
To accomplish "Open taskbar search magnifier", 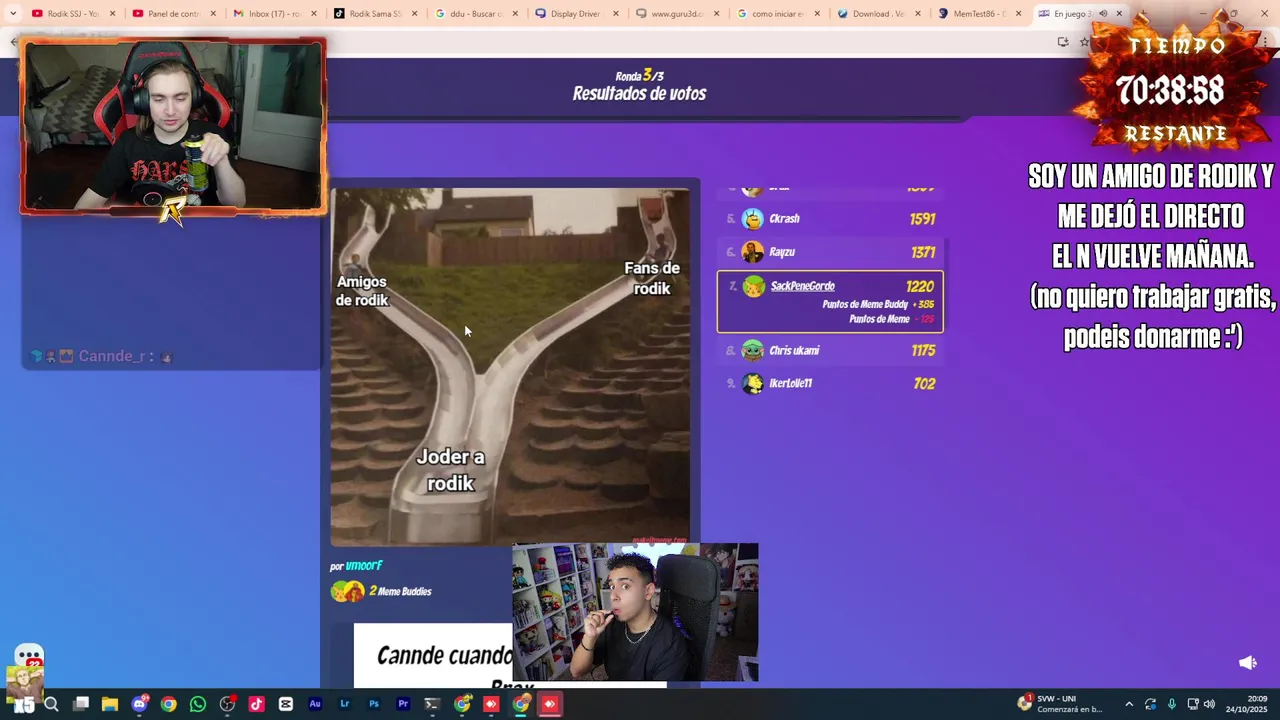I will click(51, 704).
